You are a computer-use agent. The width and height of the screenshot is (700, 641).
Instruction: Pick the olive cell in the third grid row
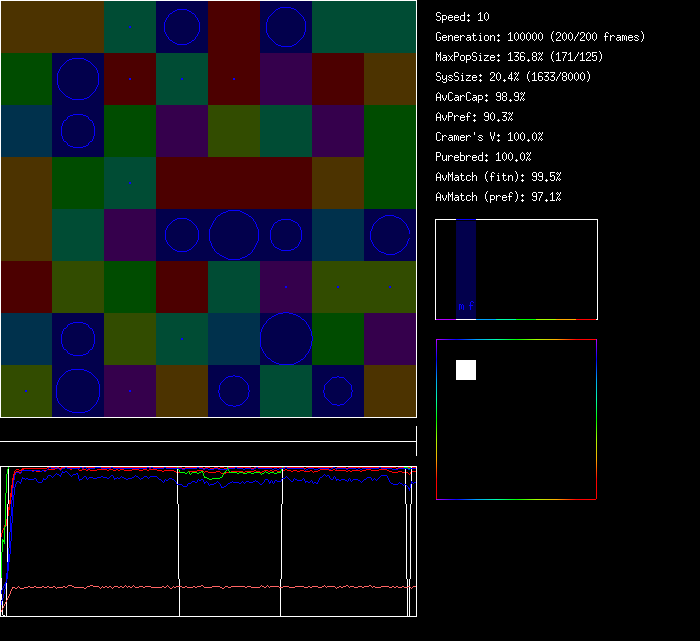[234, 131]
